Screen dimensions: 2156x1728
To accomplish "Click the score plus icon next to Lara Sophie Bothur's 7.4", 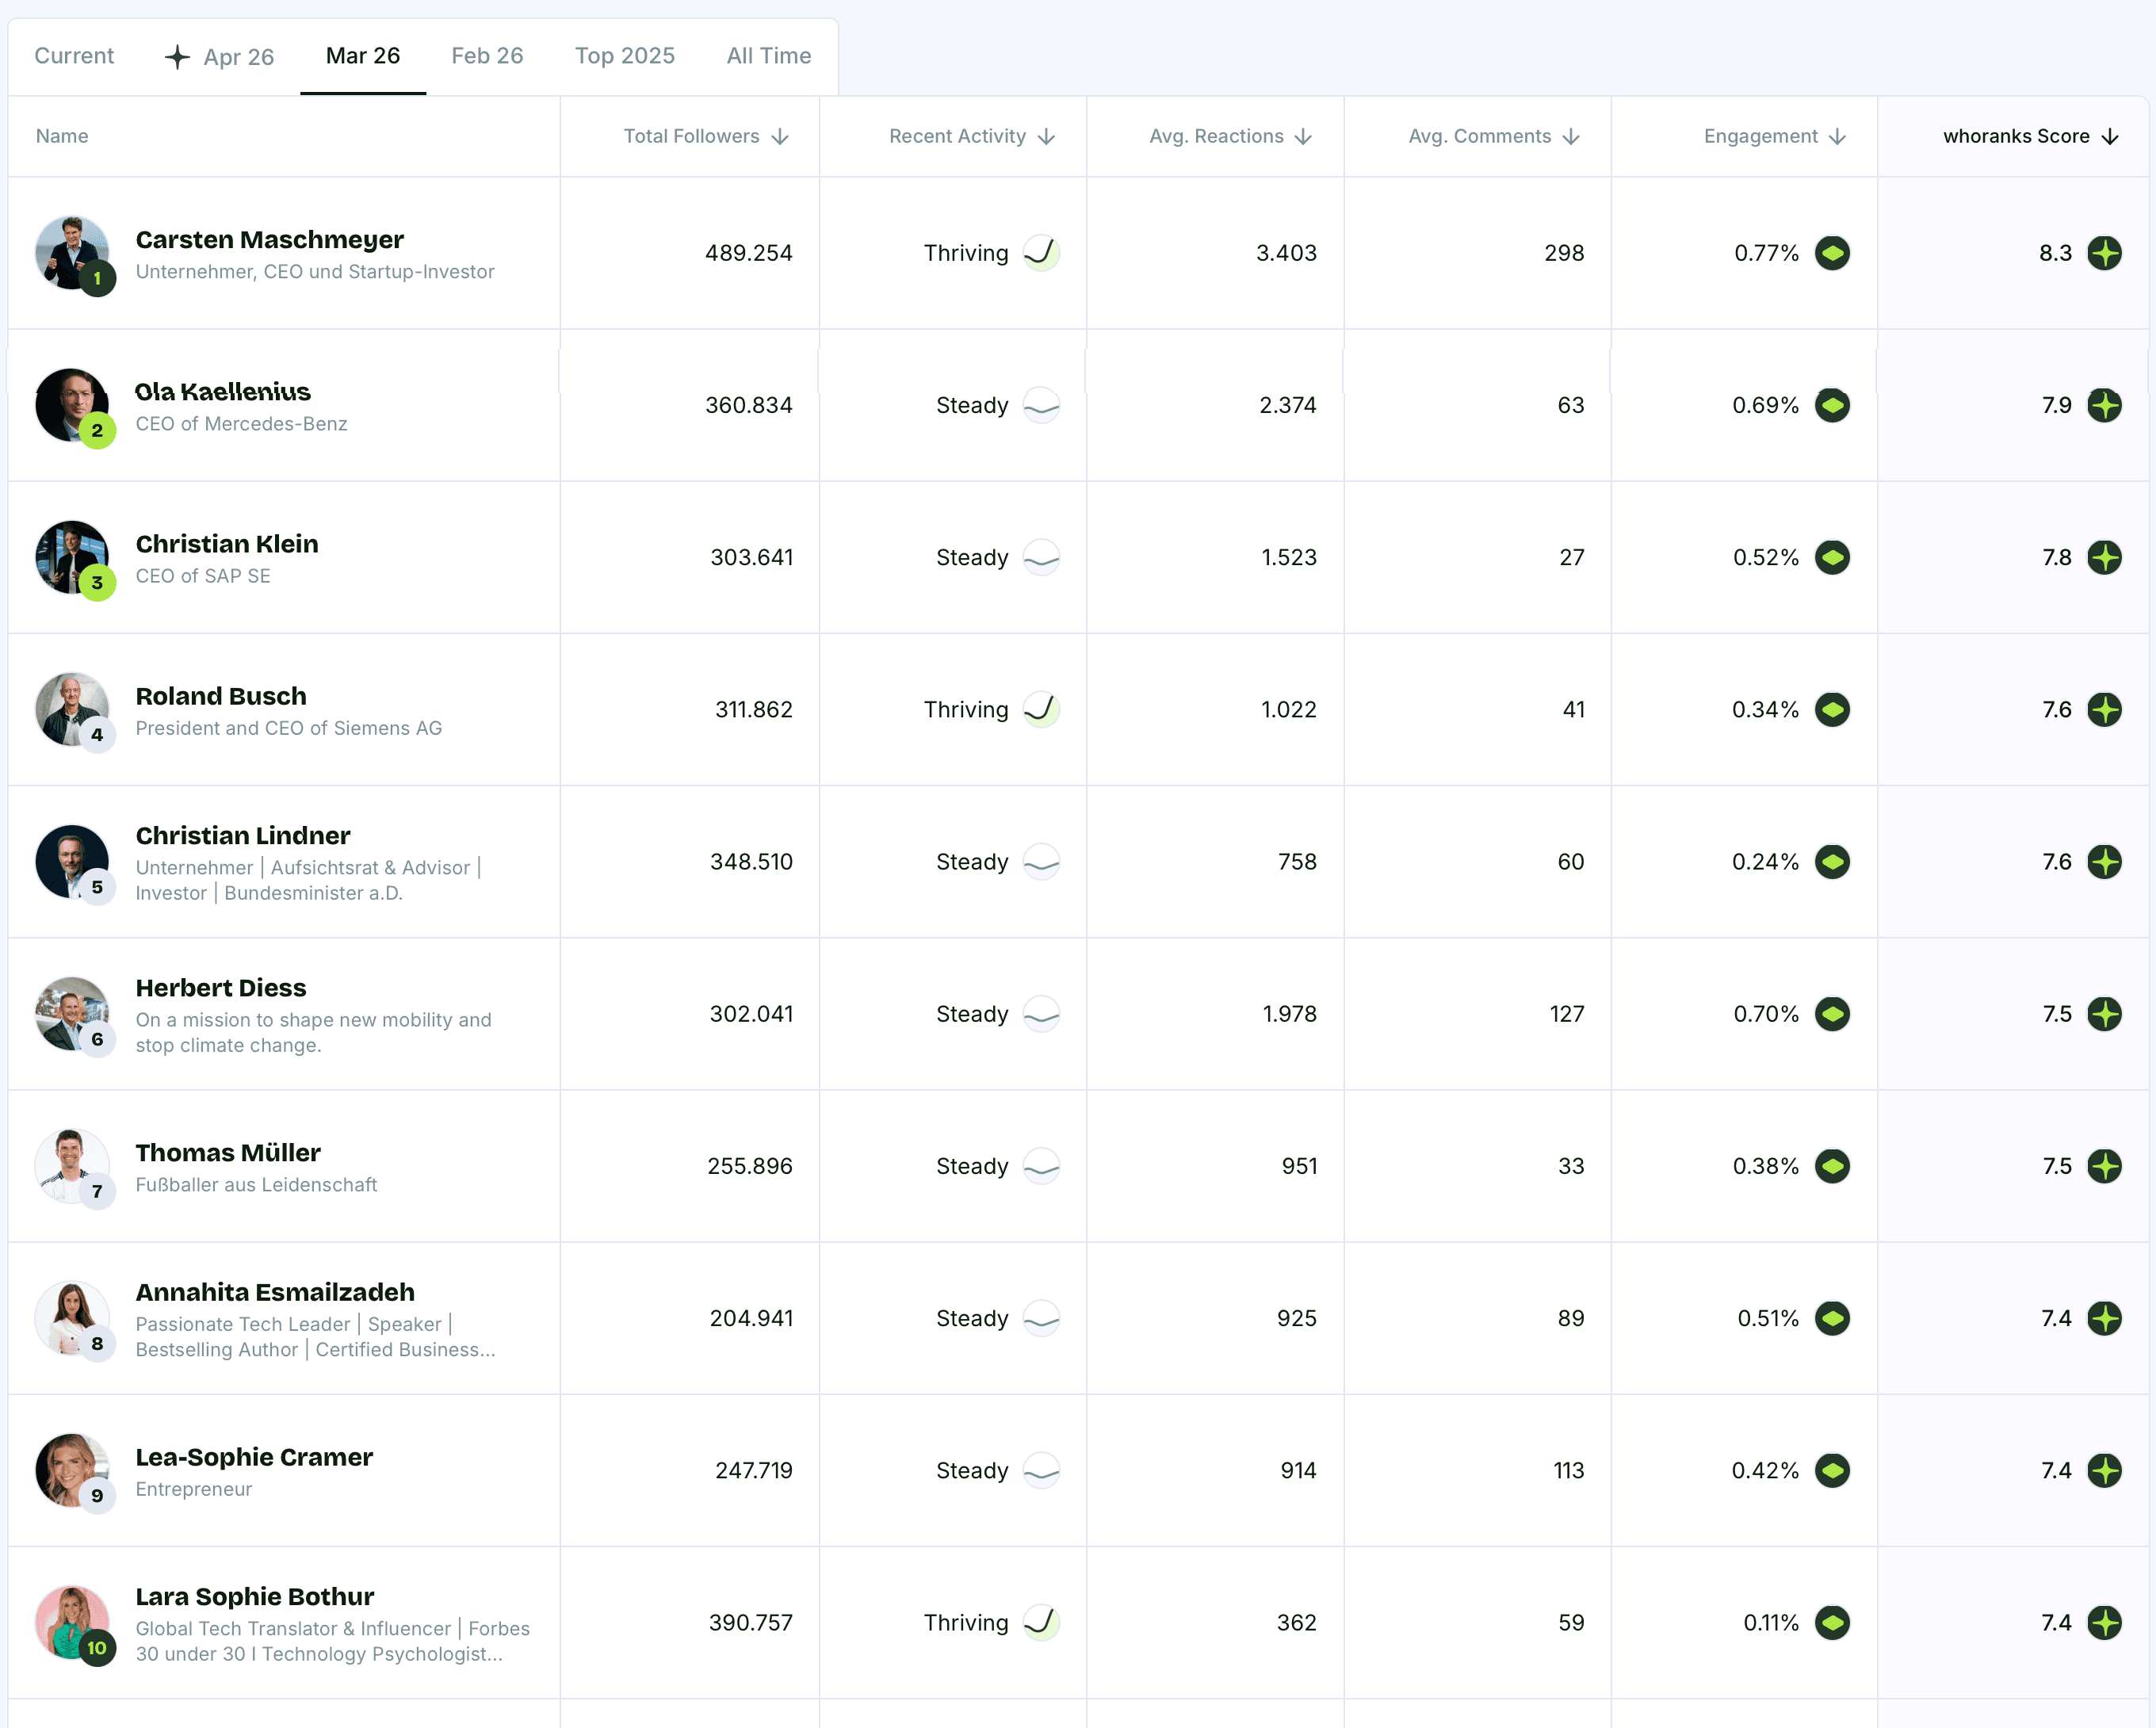I will (x=2106, y=1623).
